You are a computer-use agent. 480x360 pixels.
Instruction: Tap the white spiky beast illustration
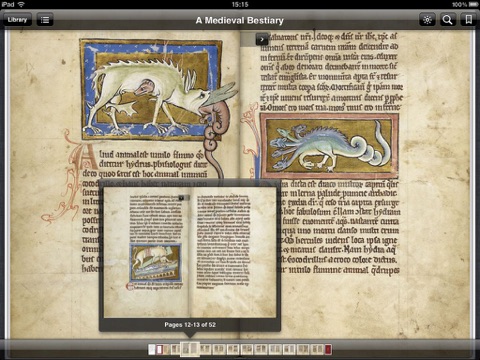(x=152, y=89)
